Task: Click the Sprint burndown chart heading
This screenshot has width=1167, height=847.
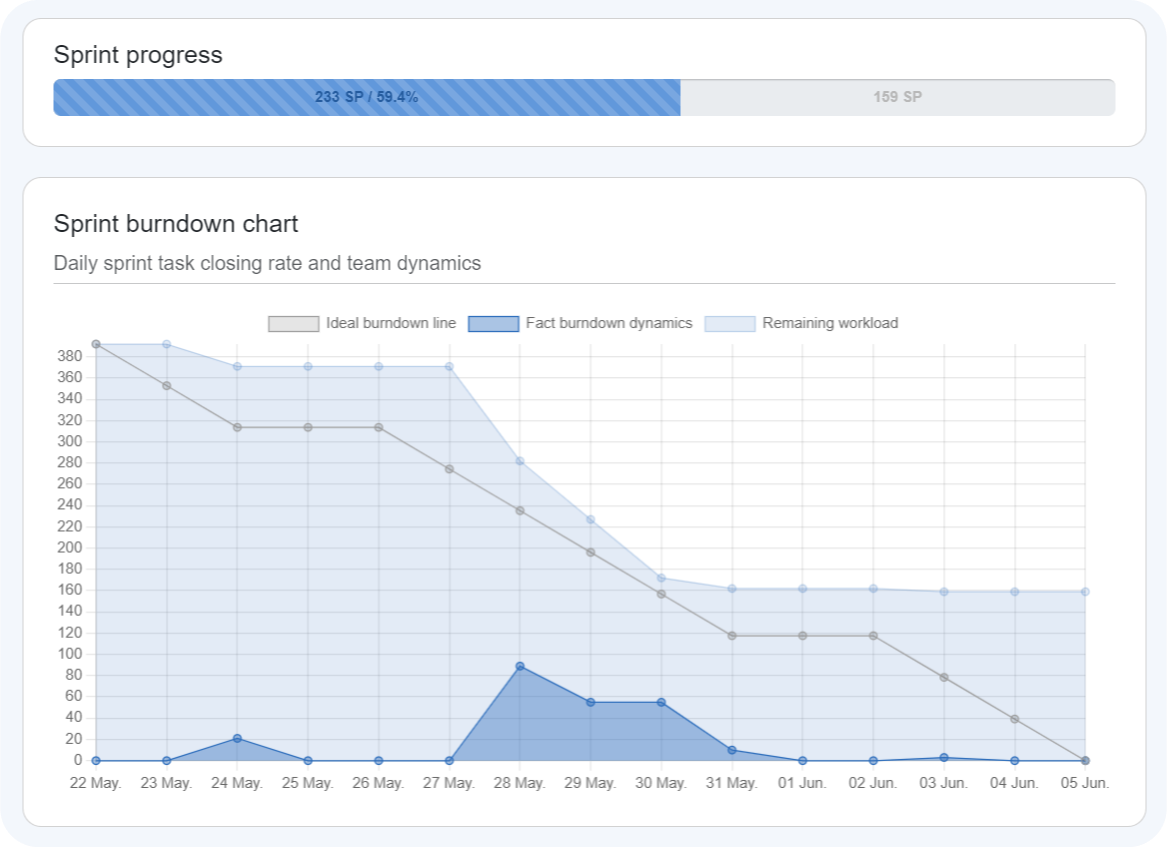Action: tap(176, 223)
